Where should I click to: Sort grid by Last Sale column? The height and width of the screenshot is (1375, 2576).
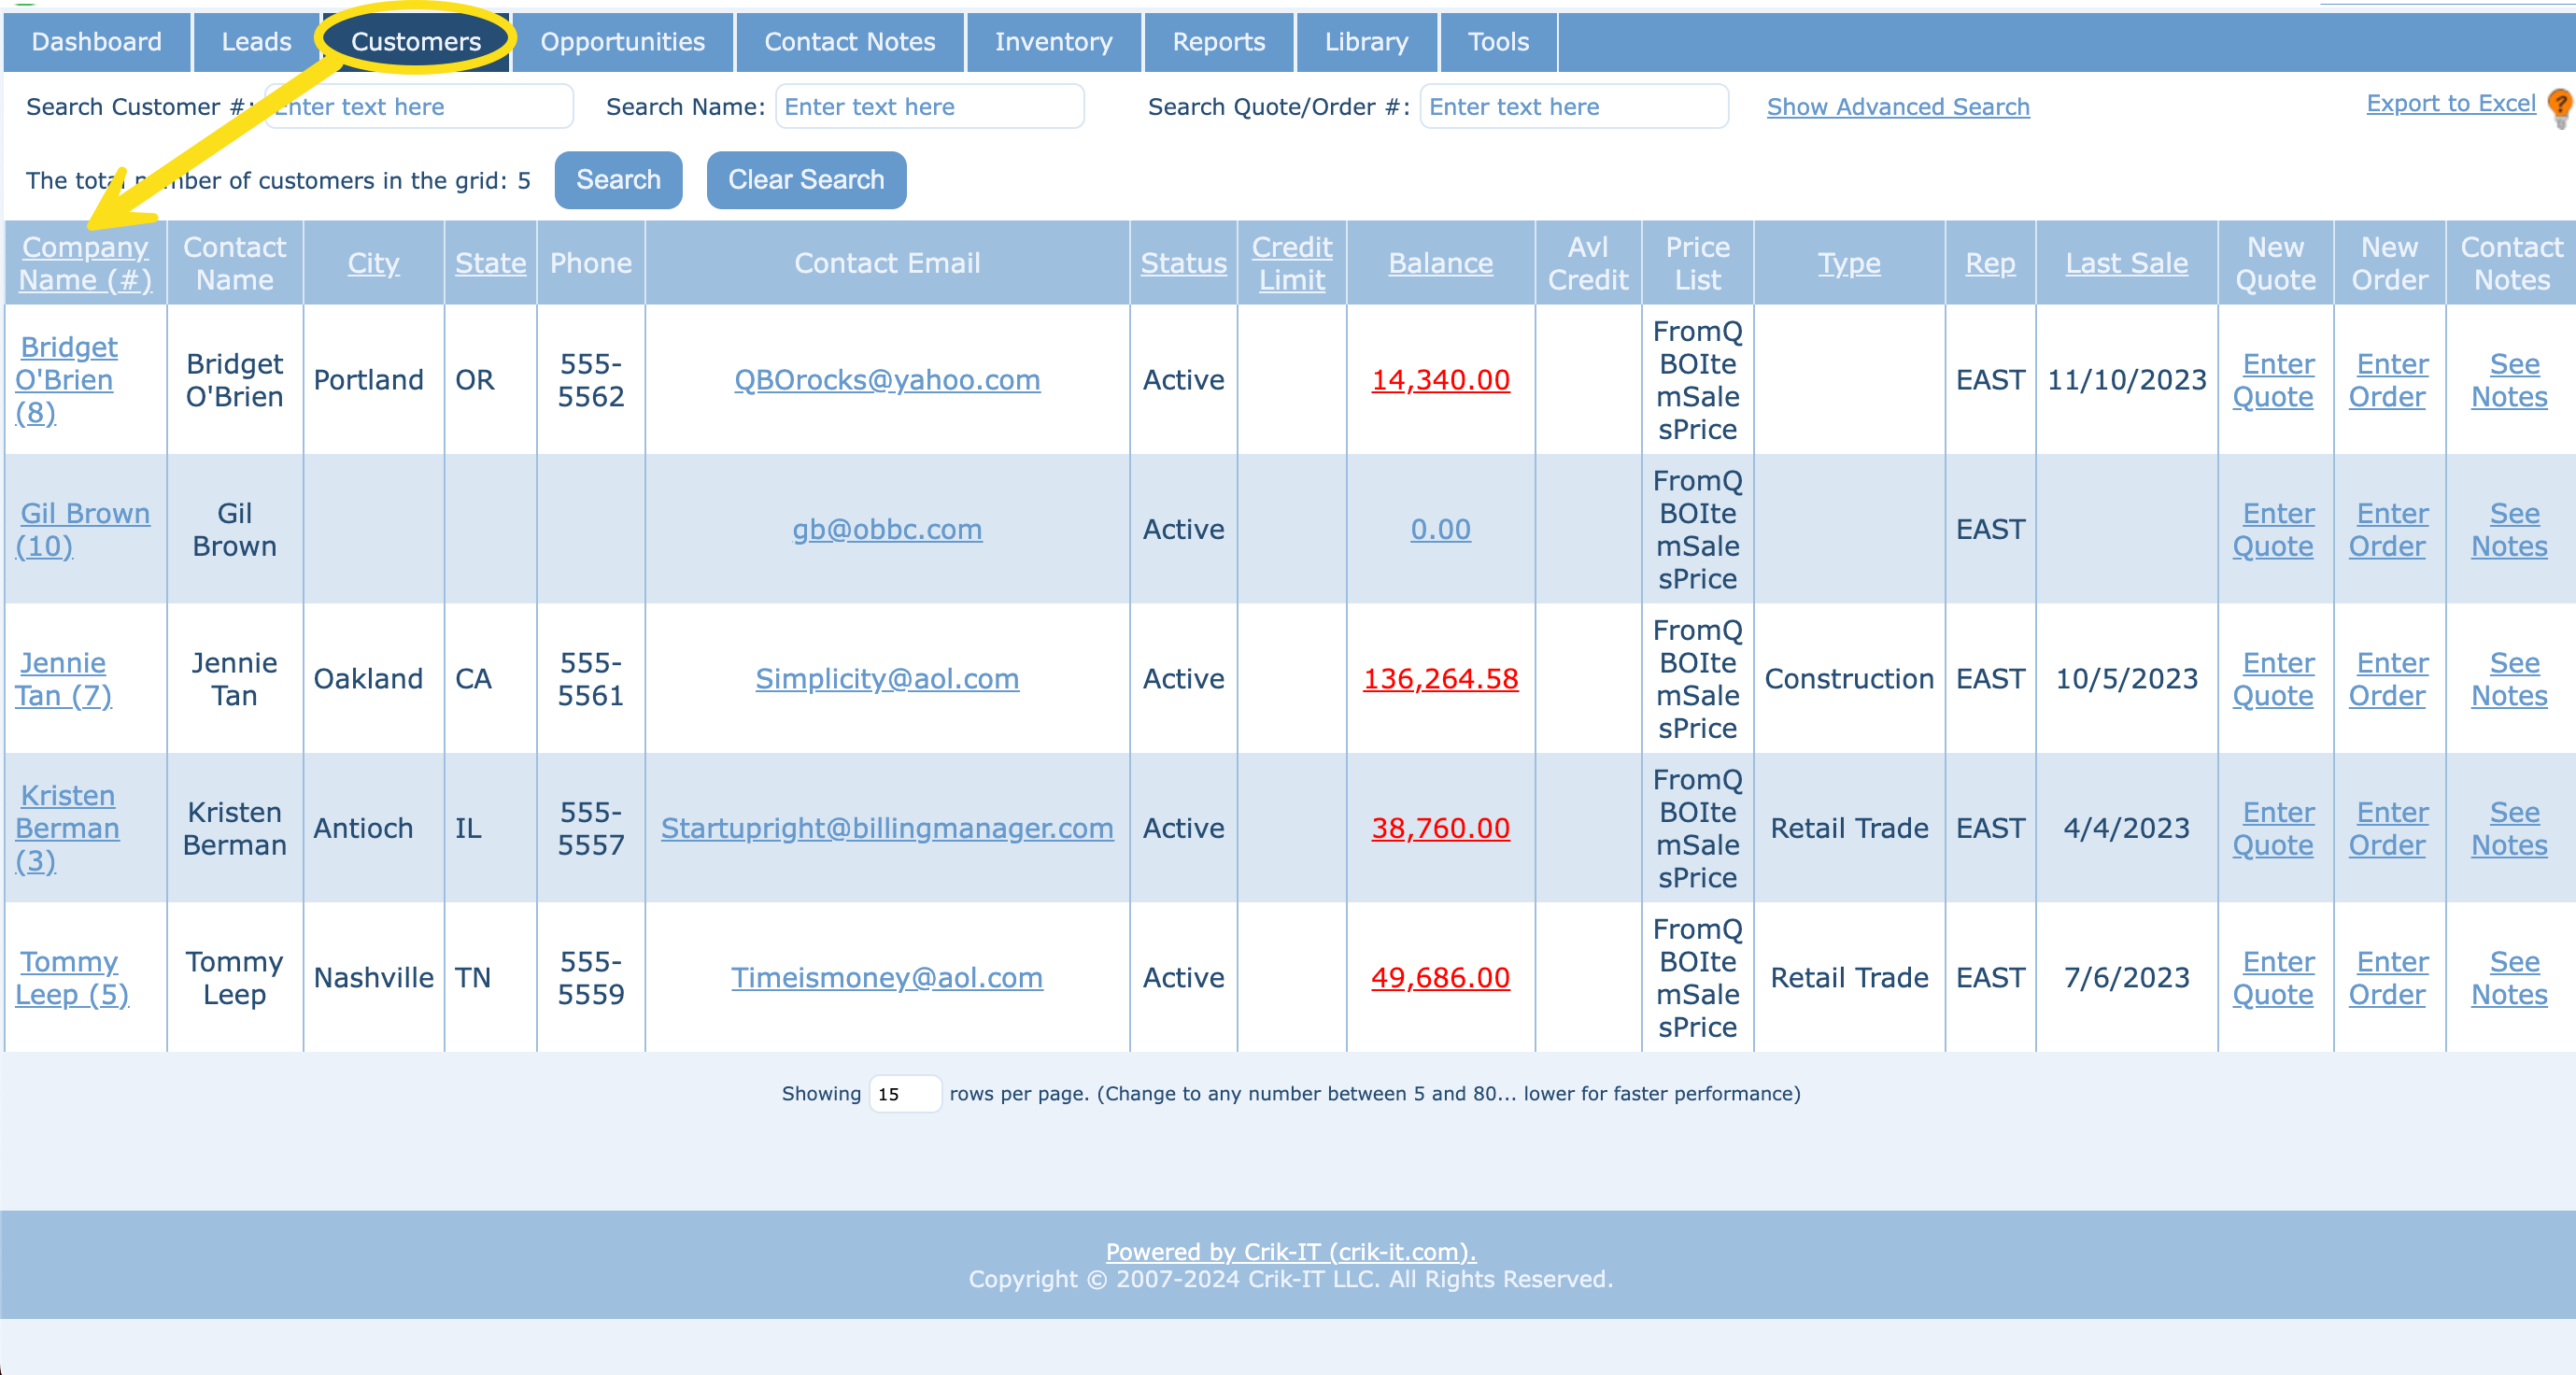pyautogui.click(x=2126, y=263)
